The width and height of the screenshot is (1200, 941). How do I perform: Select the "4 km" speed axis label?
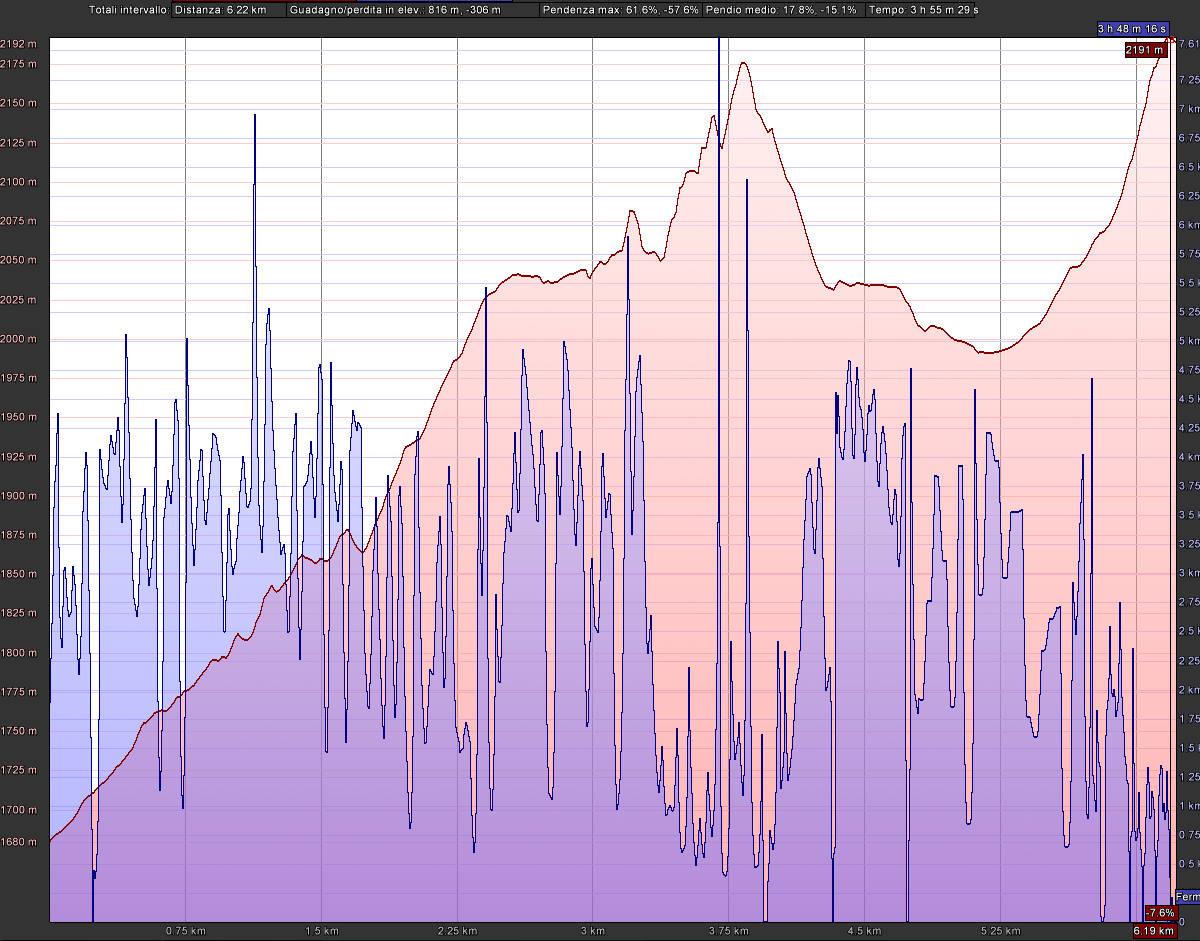1189,457
